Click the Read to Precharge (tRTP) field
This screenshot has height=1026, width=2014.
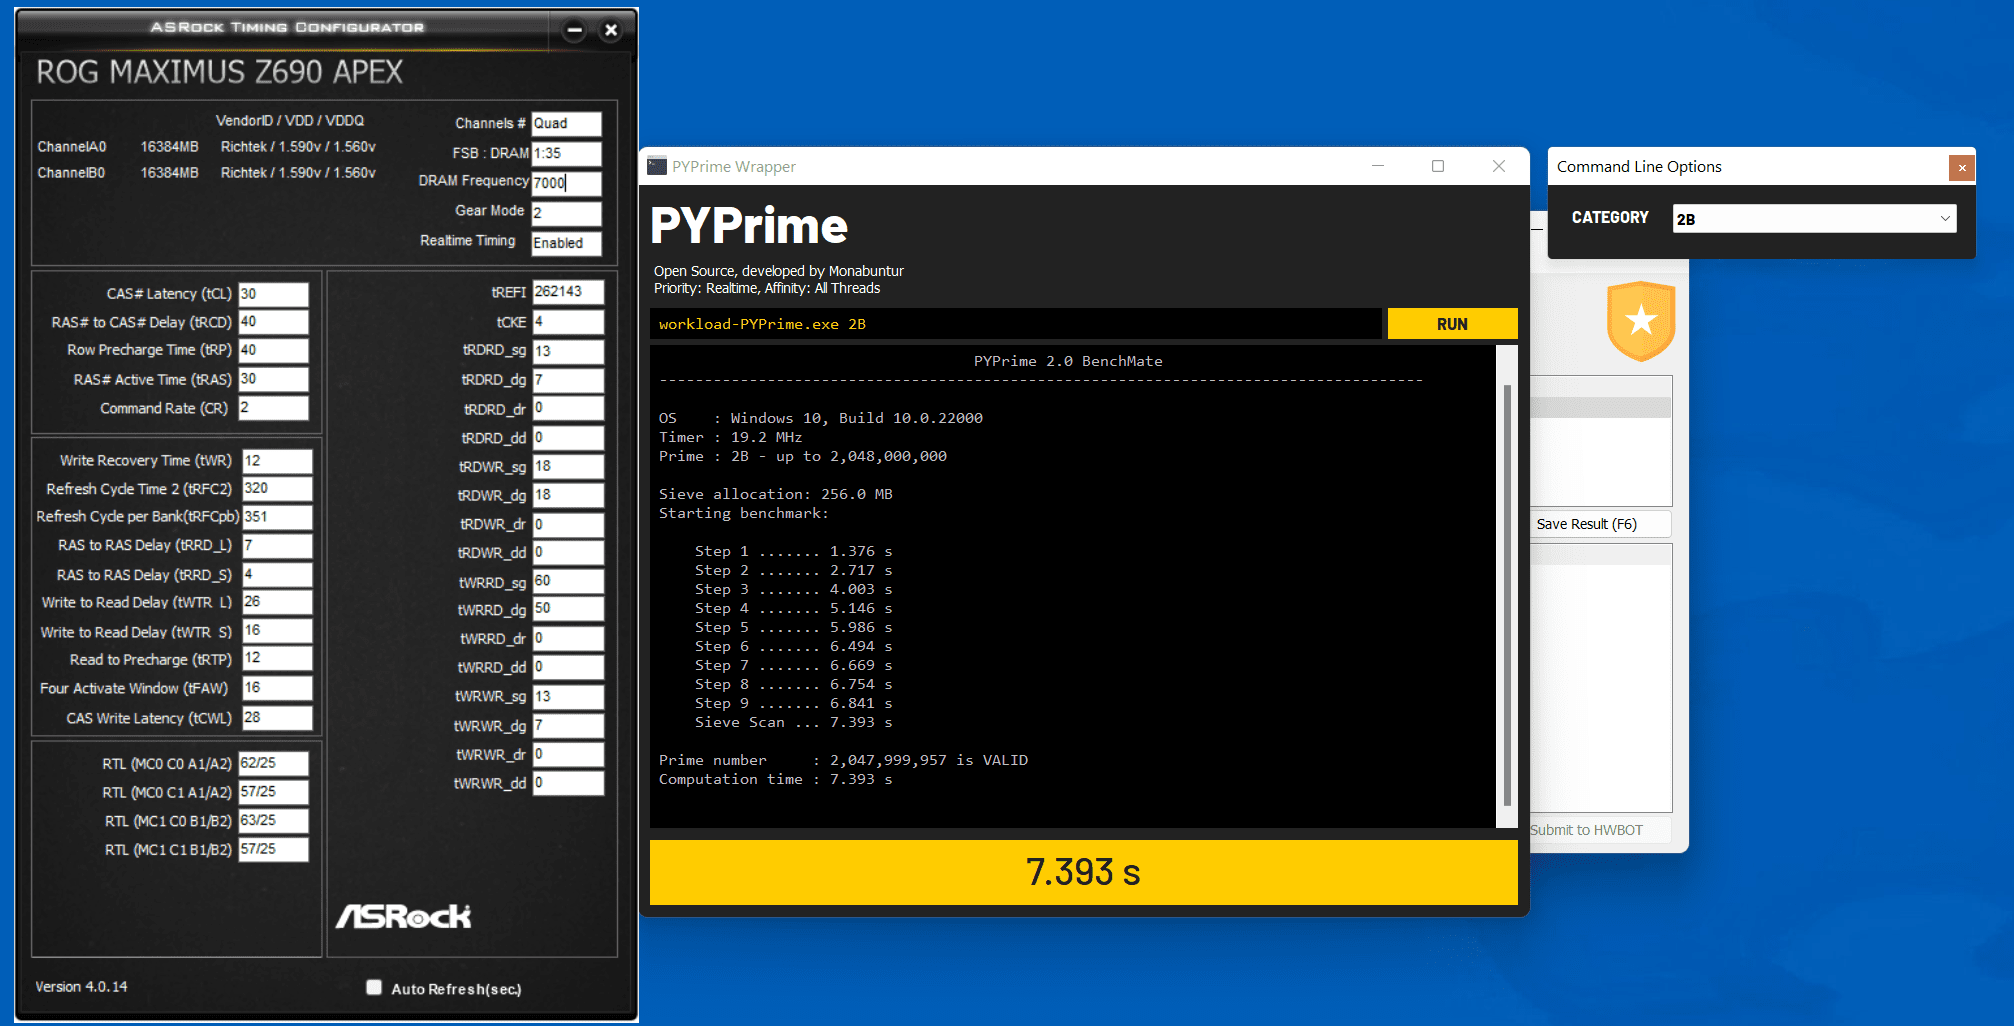277,658
